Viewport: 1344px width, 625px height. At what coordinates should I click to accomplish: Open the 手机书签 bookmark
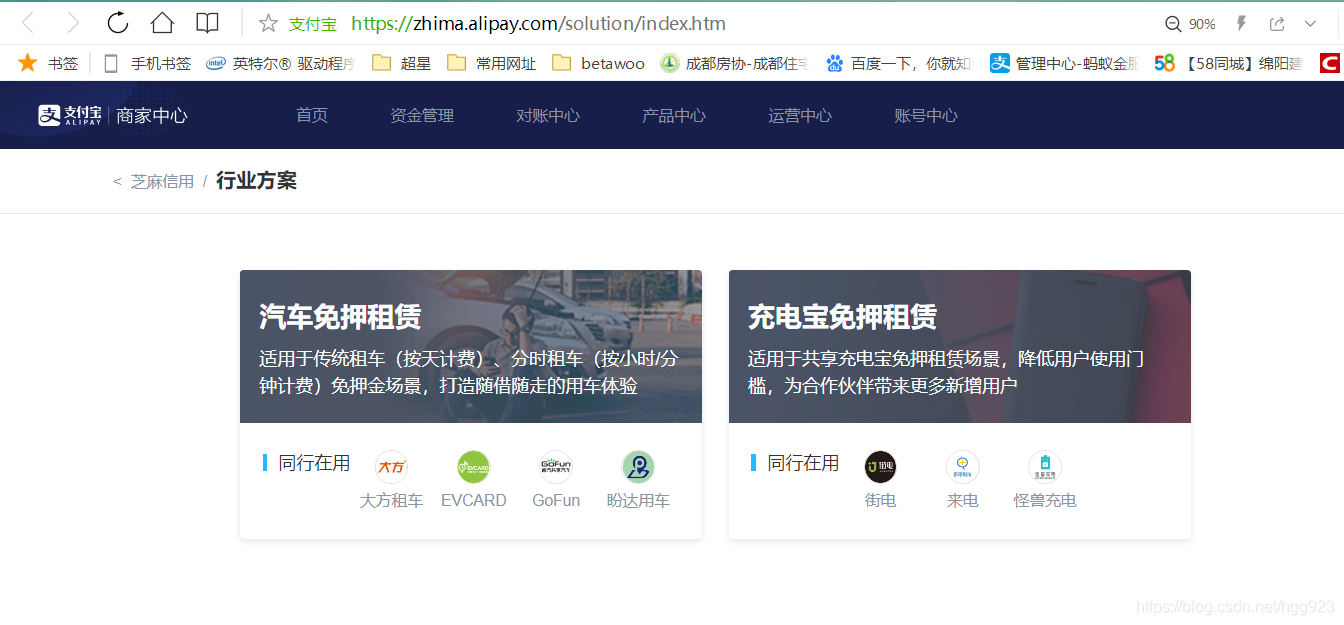(x=147, y=63)
